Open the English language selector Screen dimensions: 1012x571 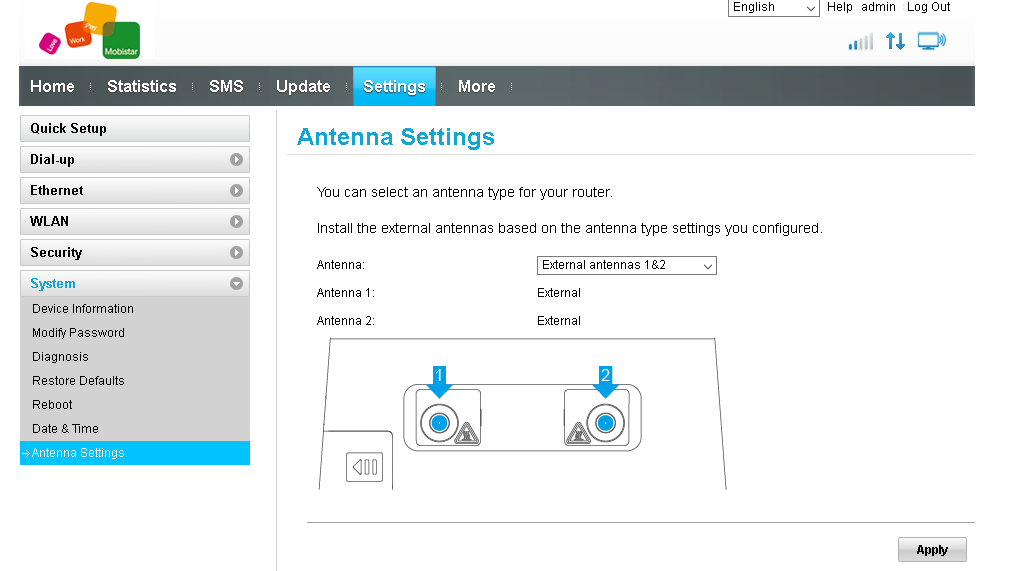click(774, 8)
